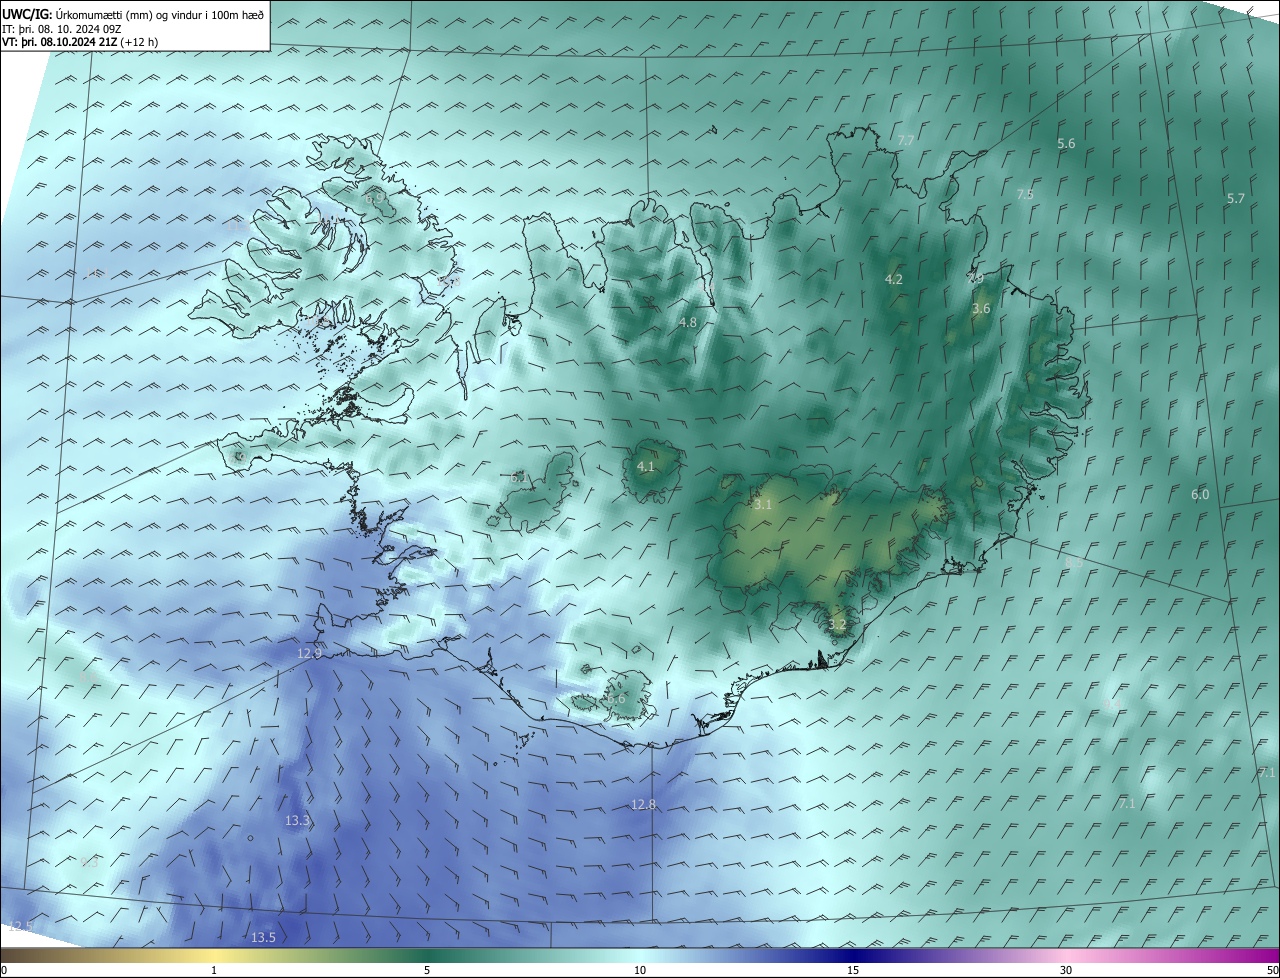Click the '0' tick label on the legend
This screenshot has width=1280, height=978.
pyautogui.click(x=3, y=971)
